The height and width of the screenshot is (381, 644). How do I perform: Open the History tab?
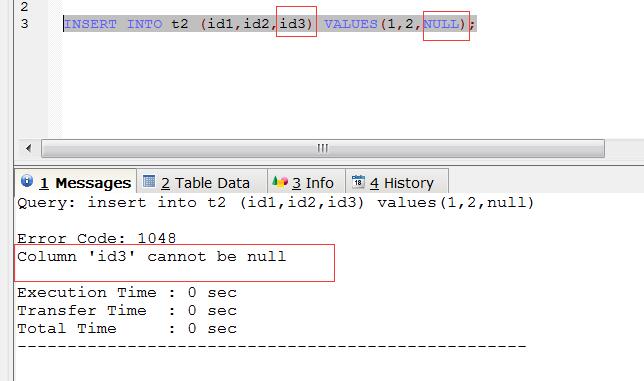[x=397, y=181]
